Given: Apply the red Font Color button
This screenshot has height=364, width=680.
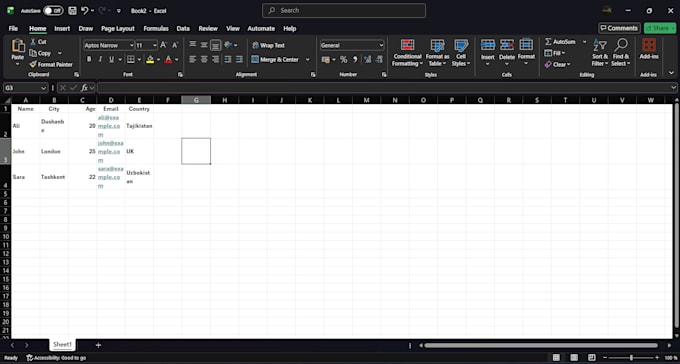Looking at the screenshot, I should [168, 59].
